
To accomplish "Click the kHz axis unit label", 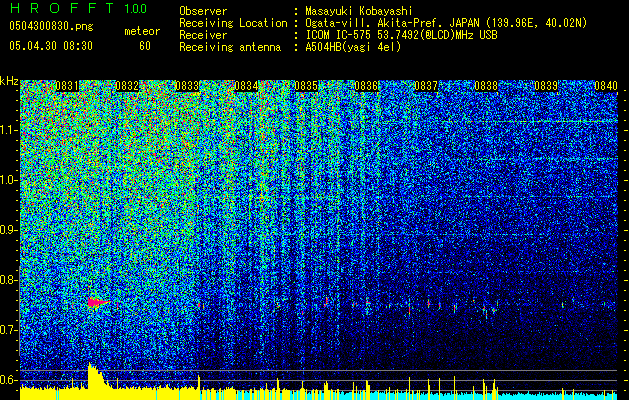I will pyautogui.click(x=9, y=81).
